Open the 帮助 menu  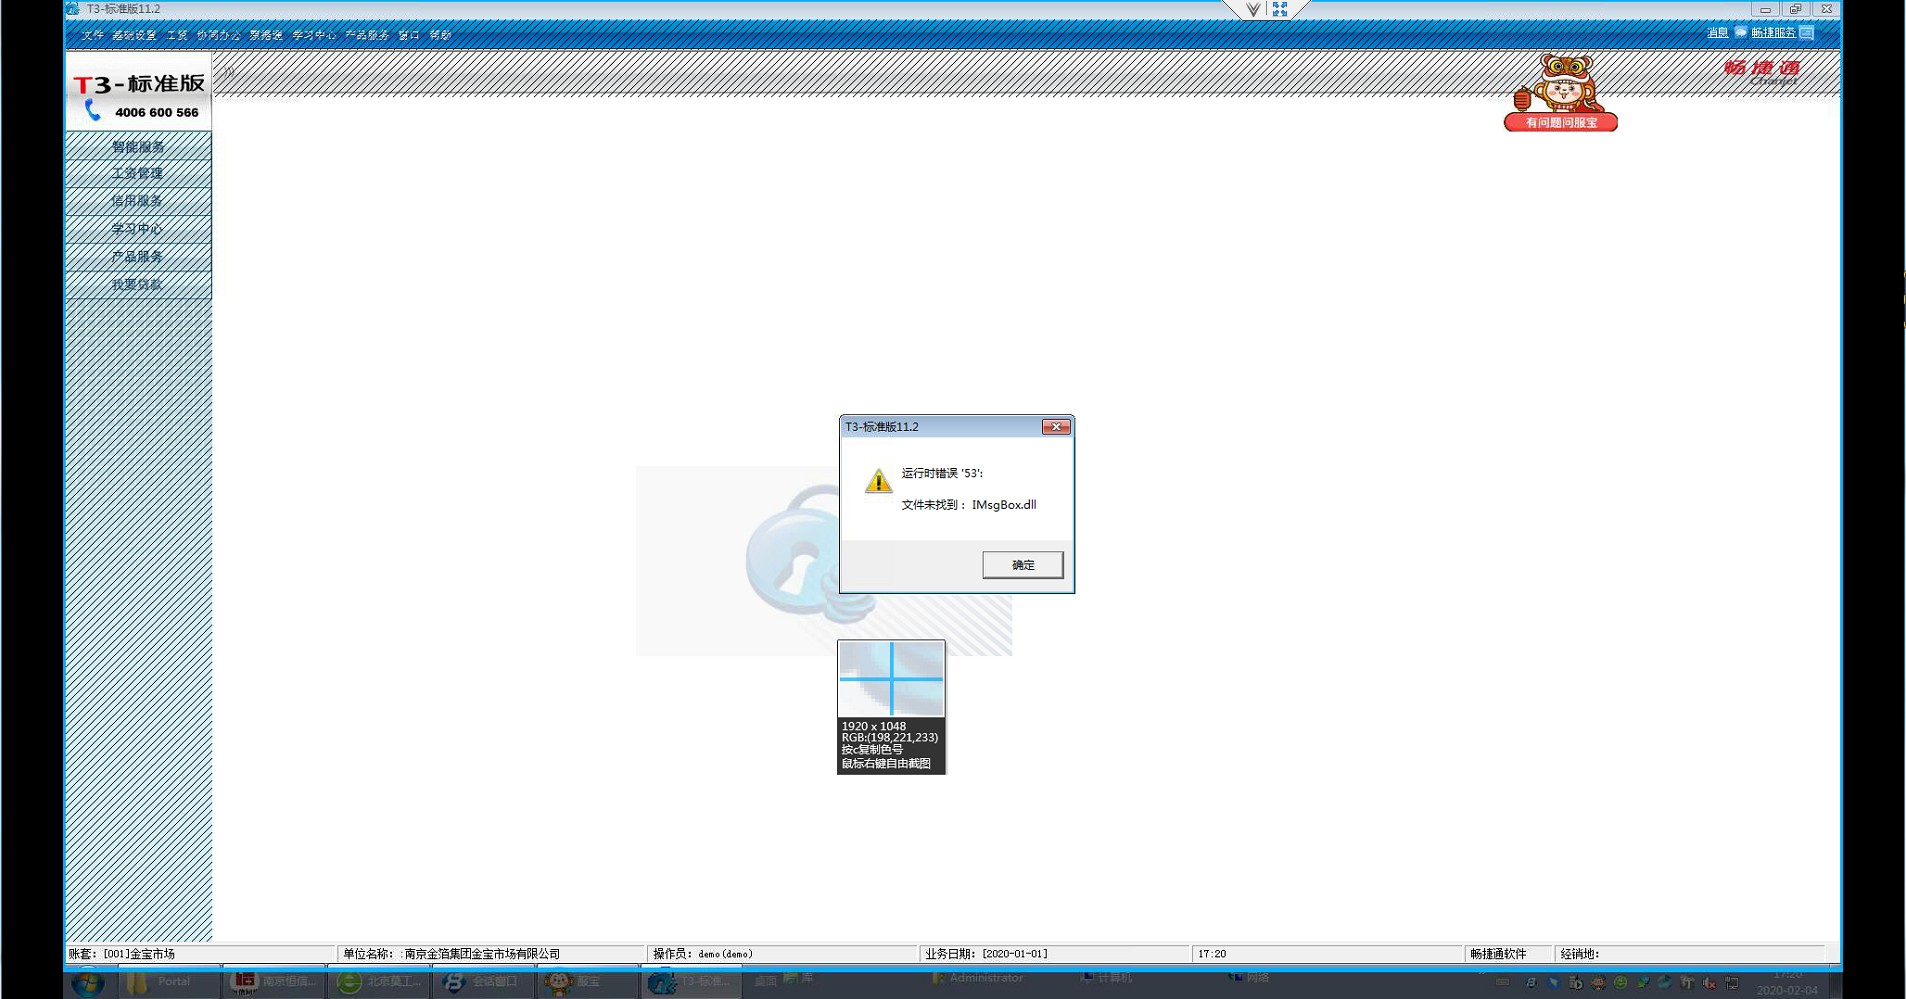(x=440, y=35)
